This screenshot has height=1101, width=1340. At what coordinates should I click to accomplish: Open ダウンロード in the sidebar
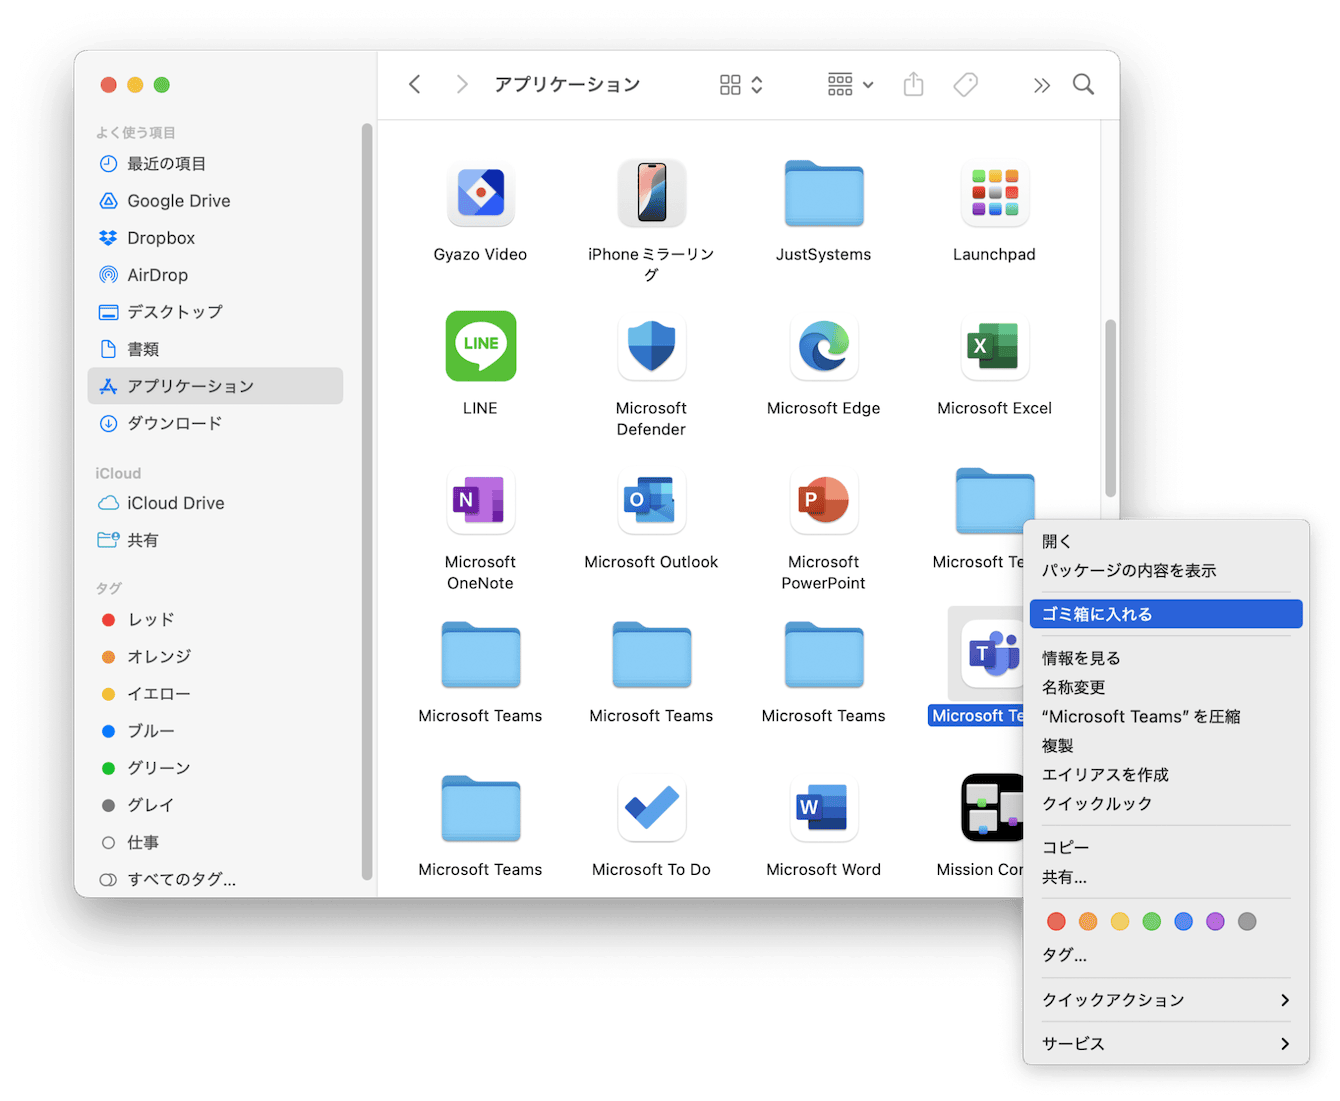(x=215, y=423)
